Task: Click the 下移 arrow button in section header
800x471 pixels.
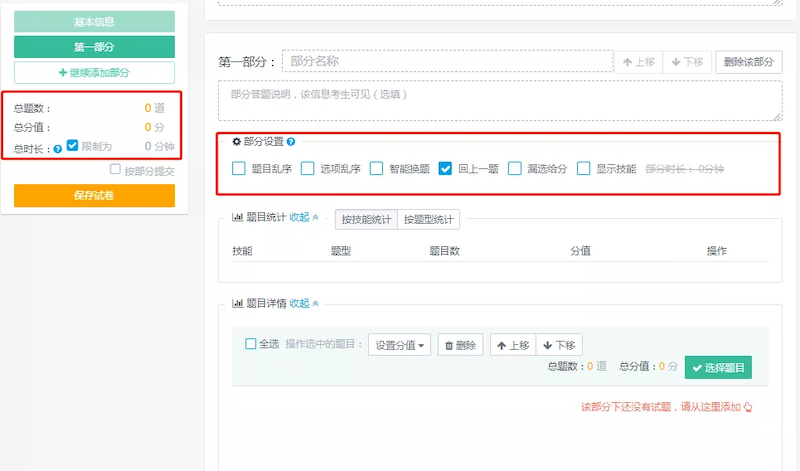Action: coord(687,62)
